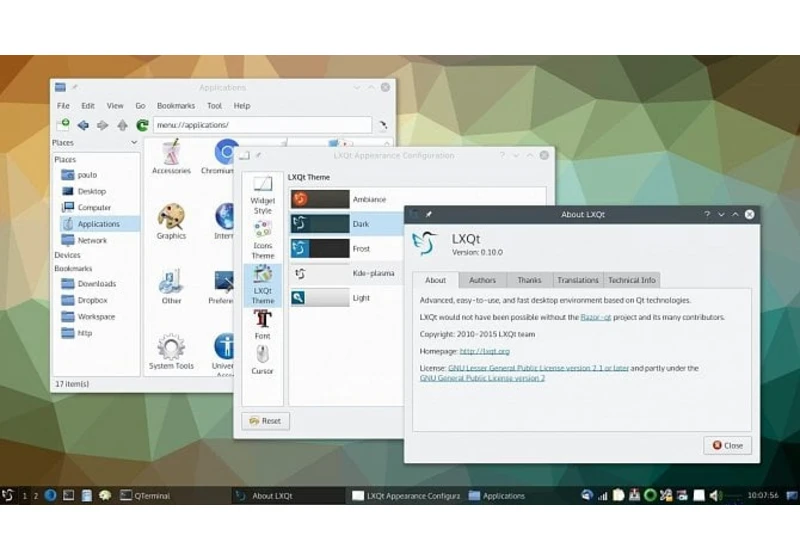Go forward in the Applications file manager
This screenshot has width=800, height=560.
coord(103,125)
